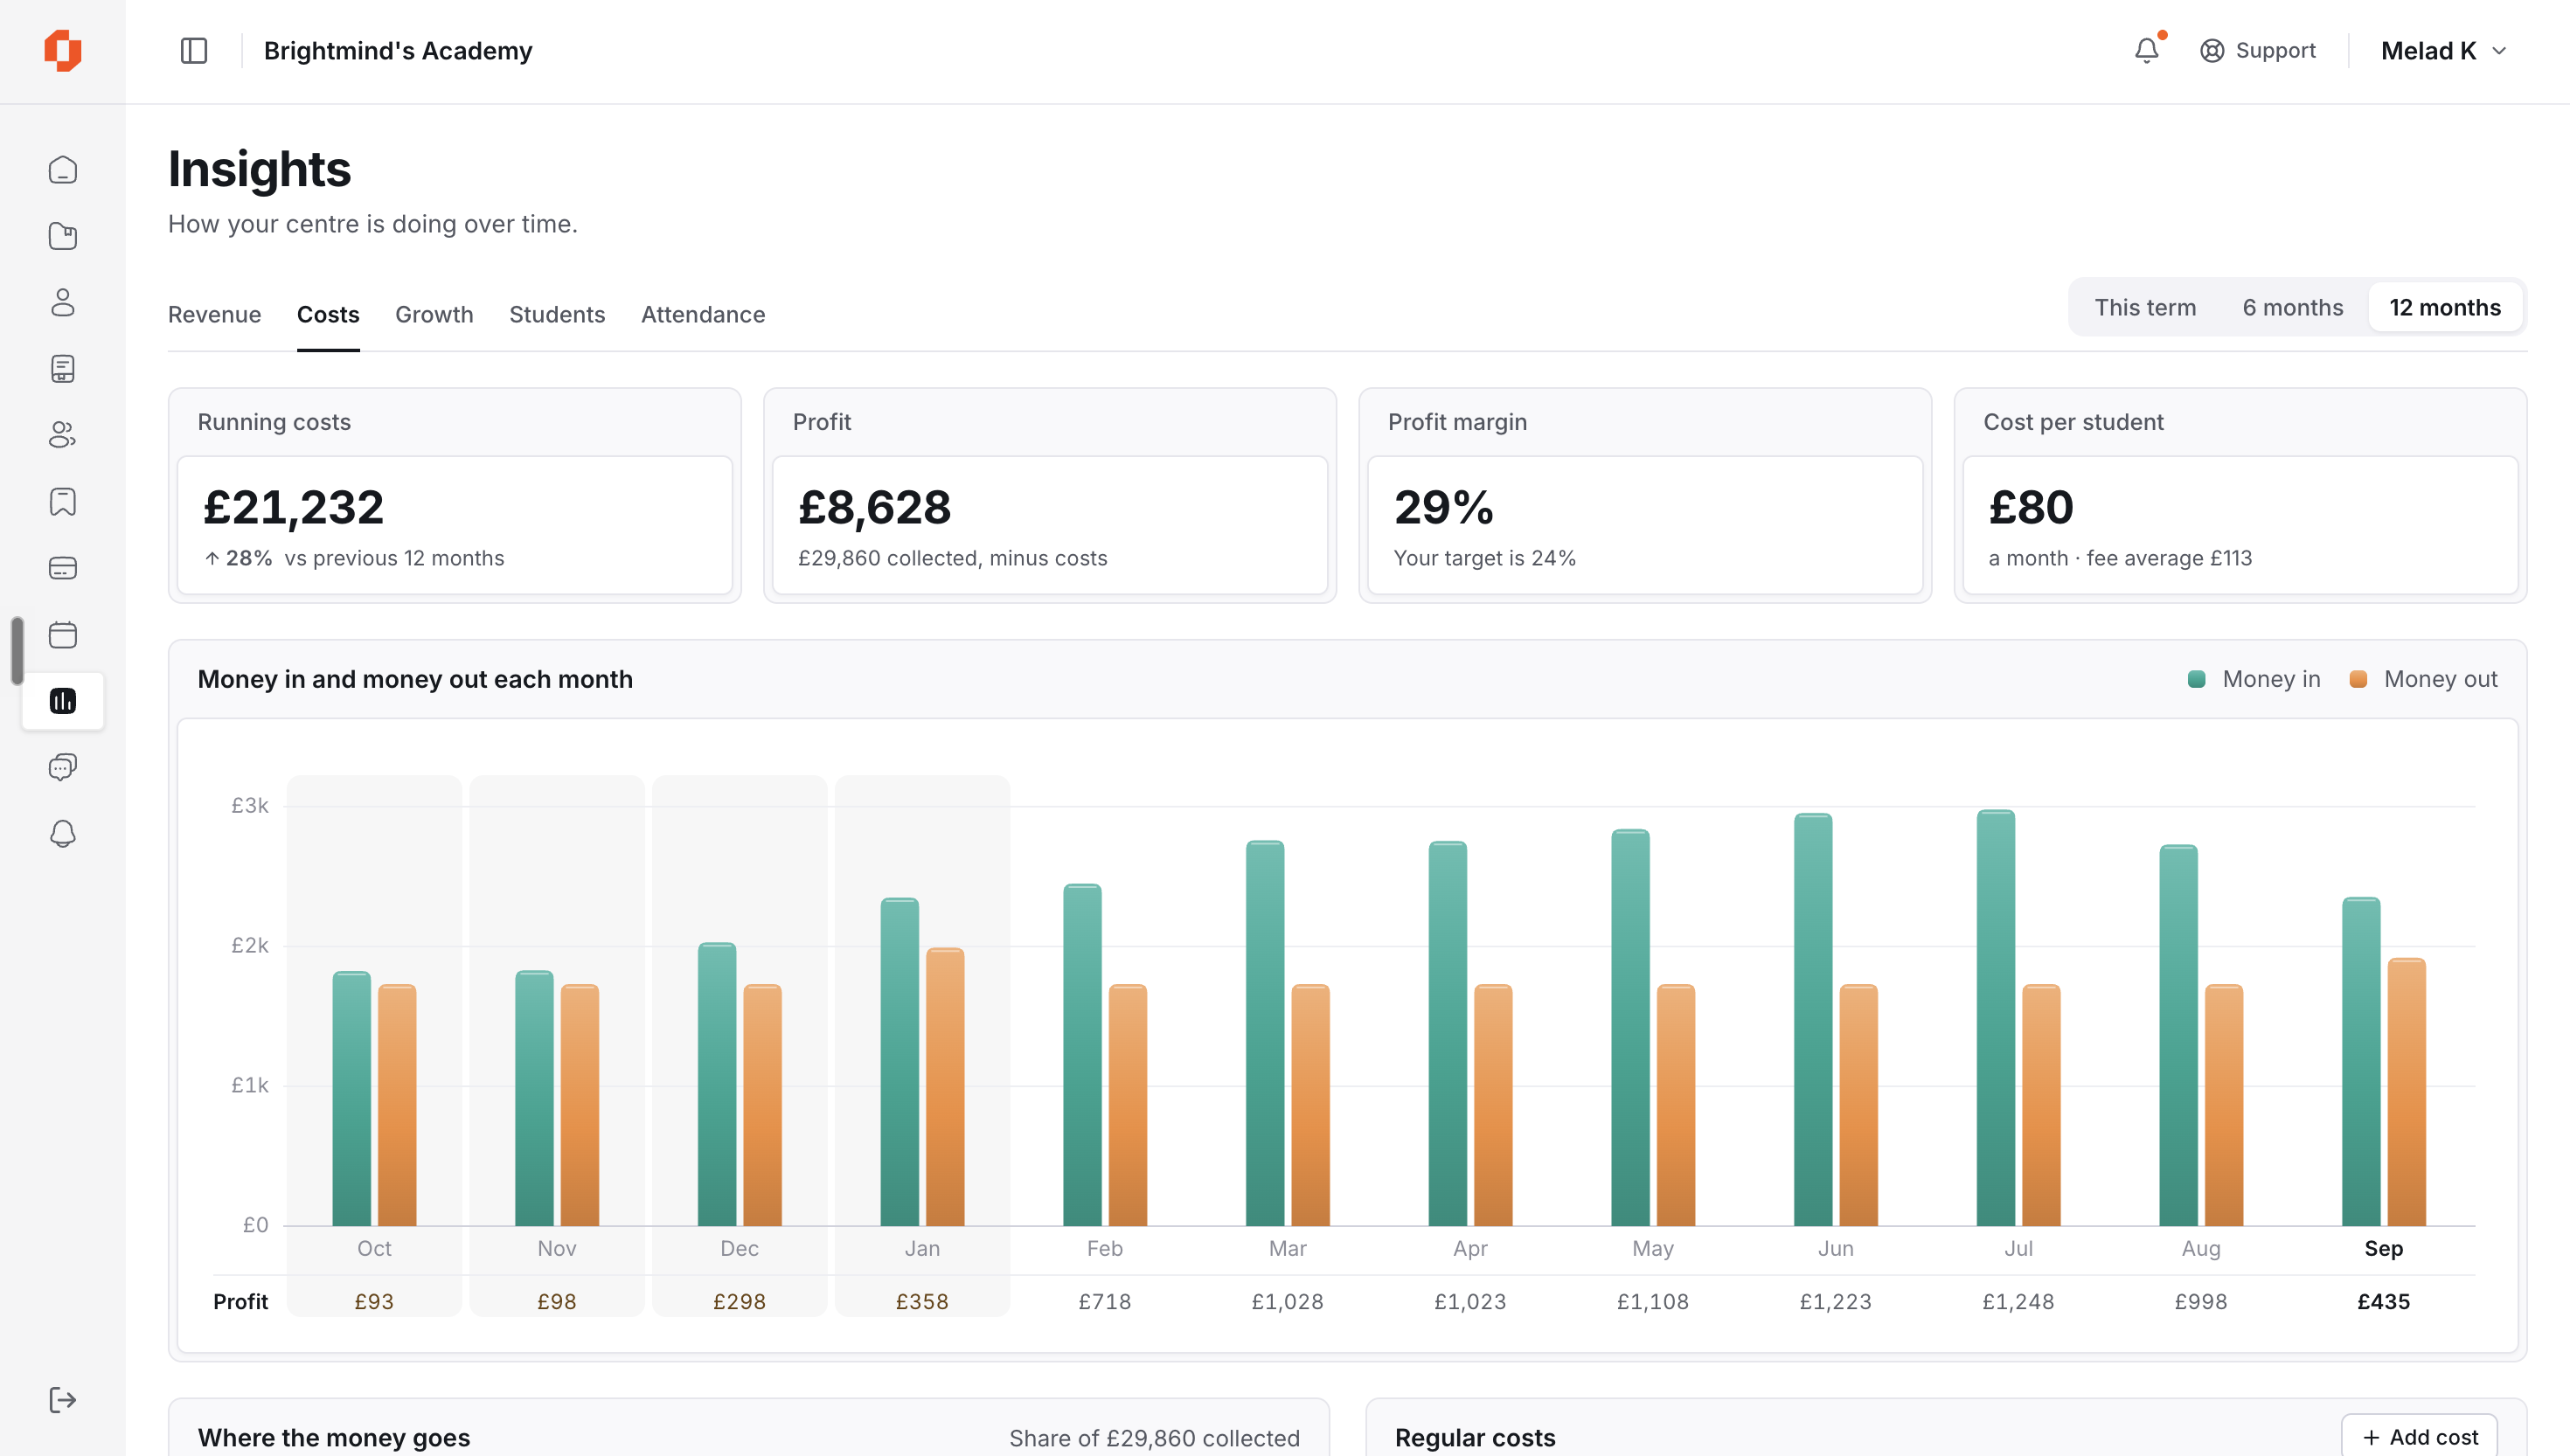
Task: Click the Cost per student £80 card
Action: (2240, 496)
